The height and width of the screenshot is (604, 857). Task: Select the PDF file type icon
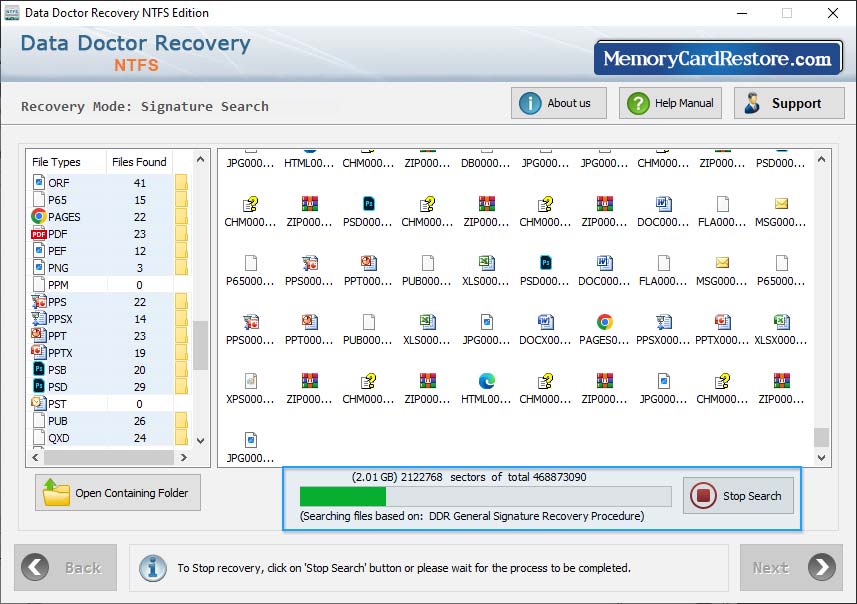[38, 234]
